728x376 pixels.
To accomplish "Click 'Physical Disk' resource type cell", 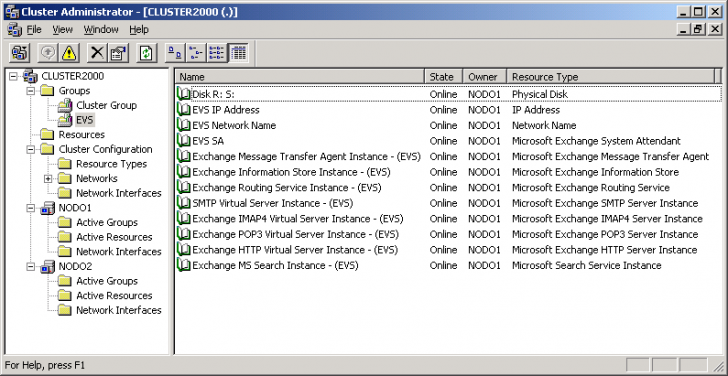I will 540,94.
